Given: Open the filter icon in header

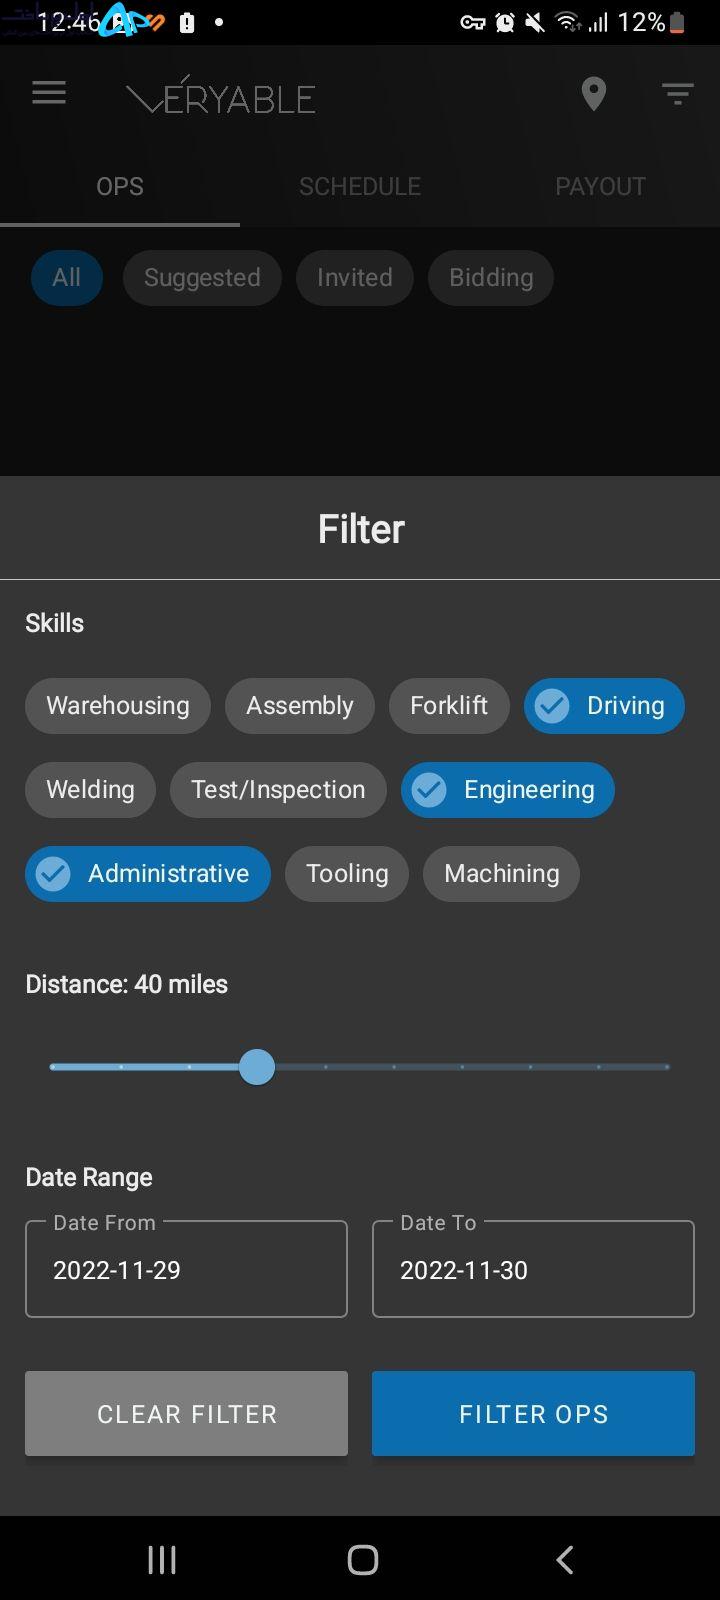Looking at the screenshot, I should pos(678,95).
